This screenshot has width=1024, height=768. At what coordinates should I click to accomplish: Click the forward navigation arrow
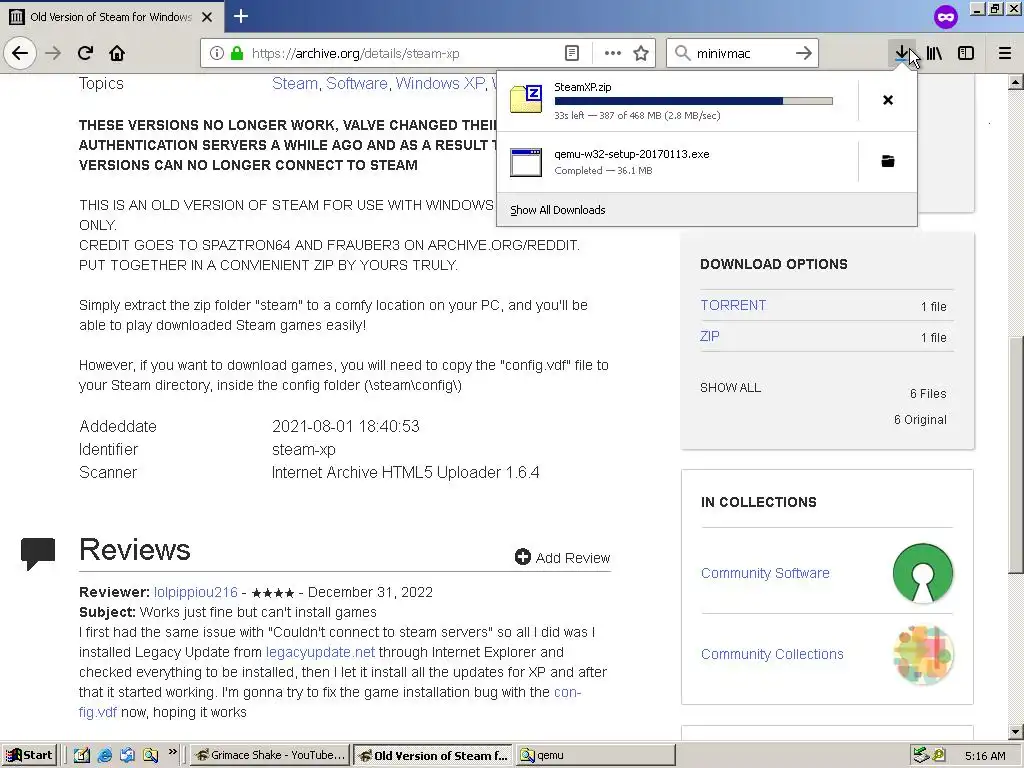pos(53,54)
